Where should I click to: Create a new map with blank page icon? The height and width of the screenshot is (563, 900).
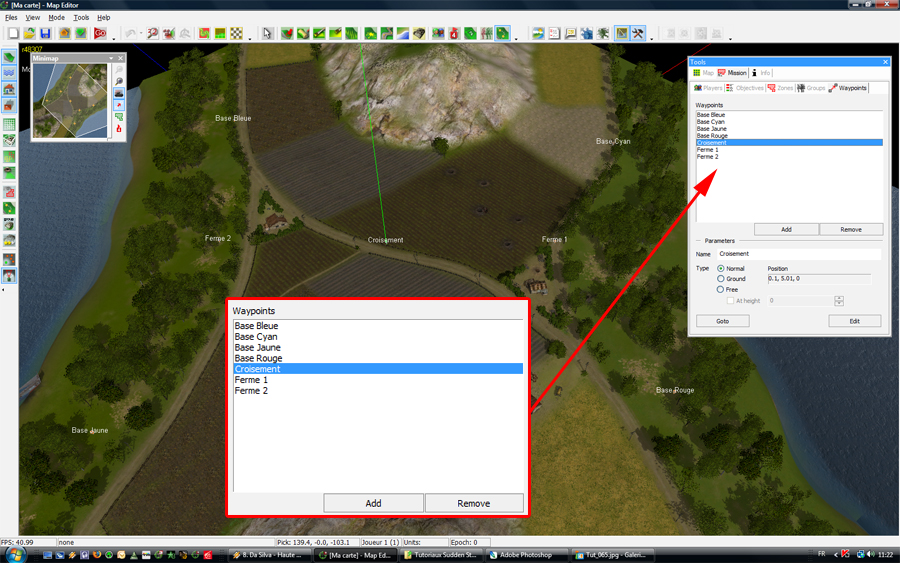pyautogui.click(x=13, y=33)
